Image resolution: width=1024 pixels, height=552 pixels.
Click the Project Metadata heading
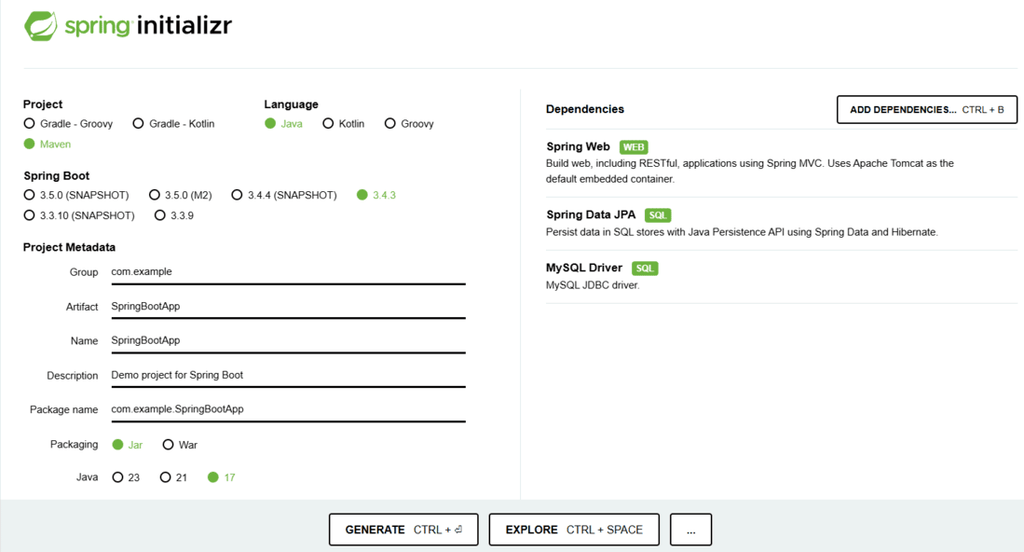pyautogui.click(x=69, y=247)
